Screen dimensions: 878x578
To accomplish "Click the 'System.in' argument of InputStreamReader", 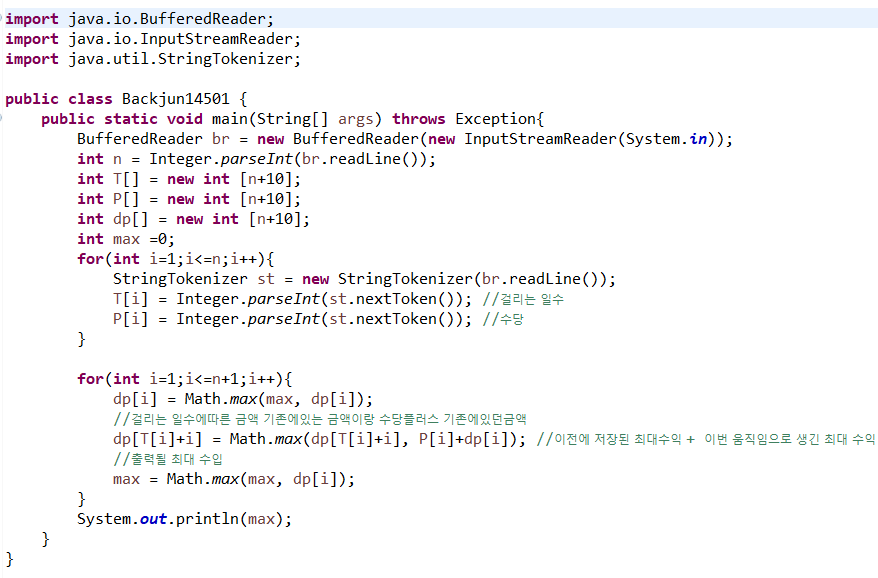I will tap(666, 139).
